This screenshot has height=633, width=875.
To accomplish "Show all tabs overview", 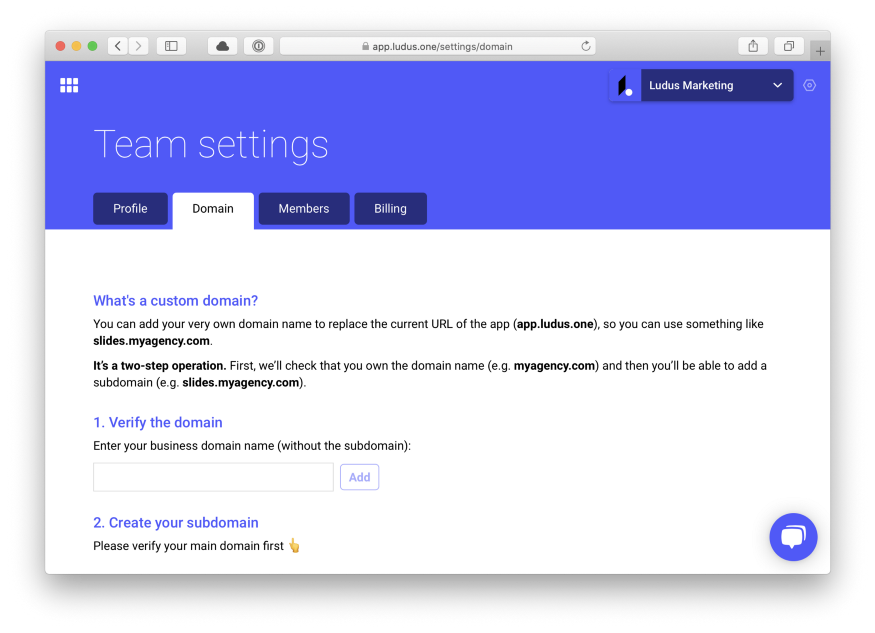I will click(x=789, y=46).
